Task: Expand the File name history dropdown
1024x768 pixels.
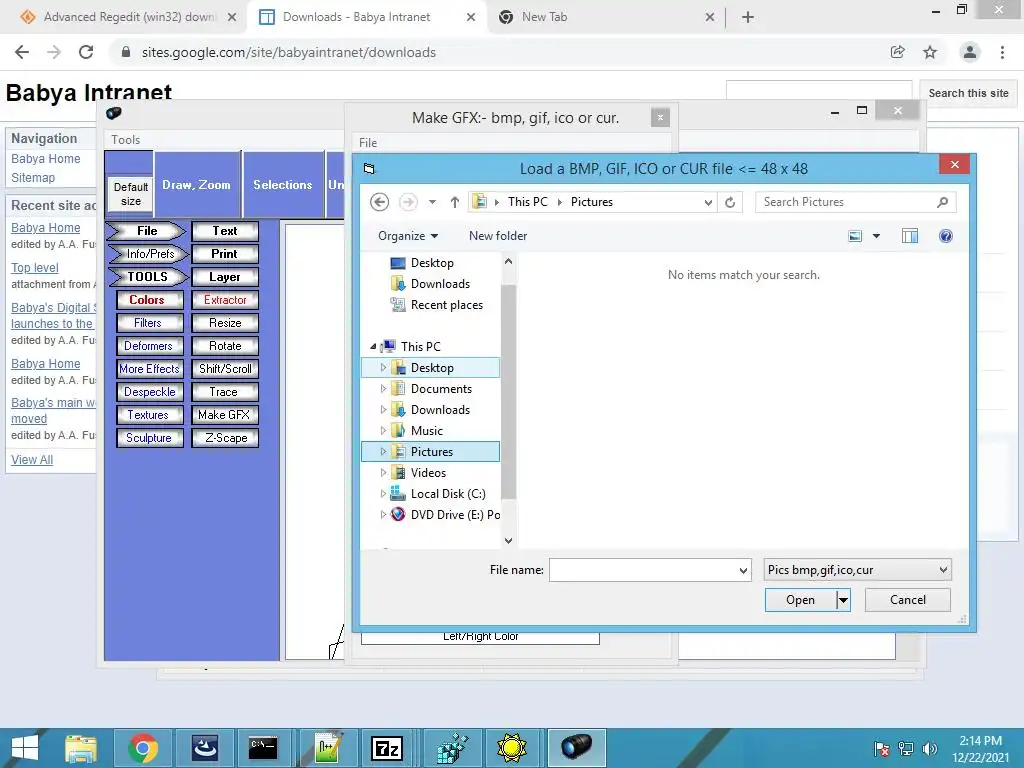Action: (x=743, y=570)
